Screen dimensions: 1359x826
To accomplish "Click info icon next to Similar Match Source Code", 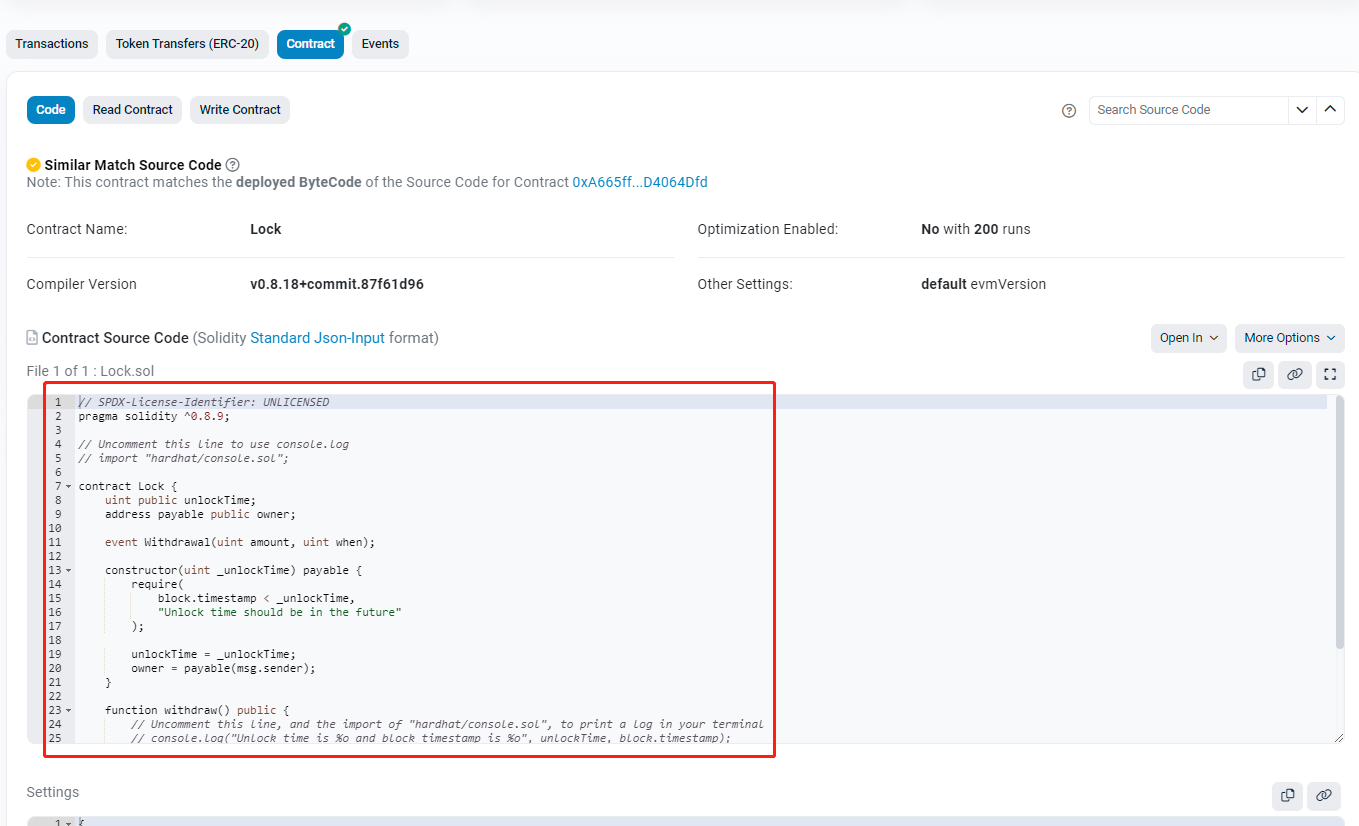I will (233, 165).
